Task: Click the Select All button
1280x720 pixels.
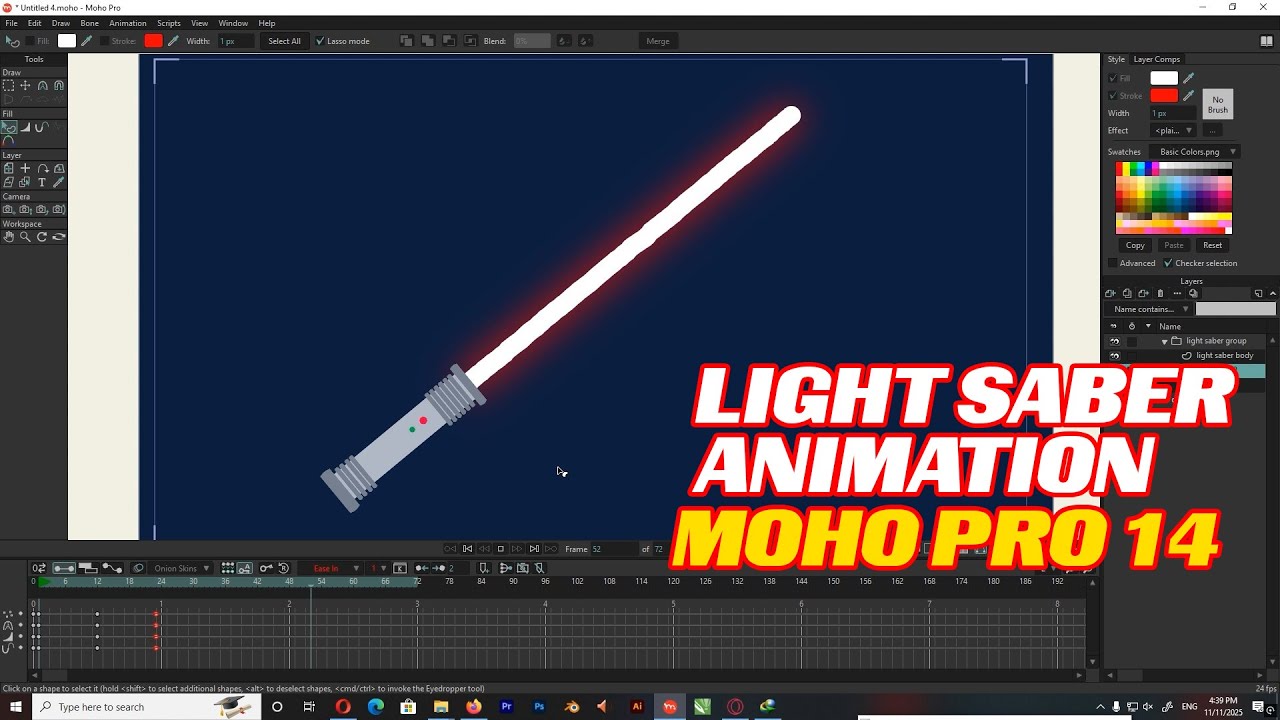Action: (284, 41)
